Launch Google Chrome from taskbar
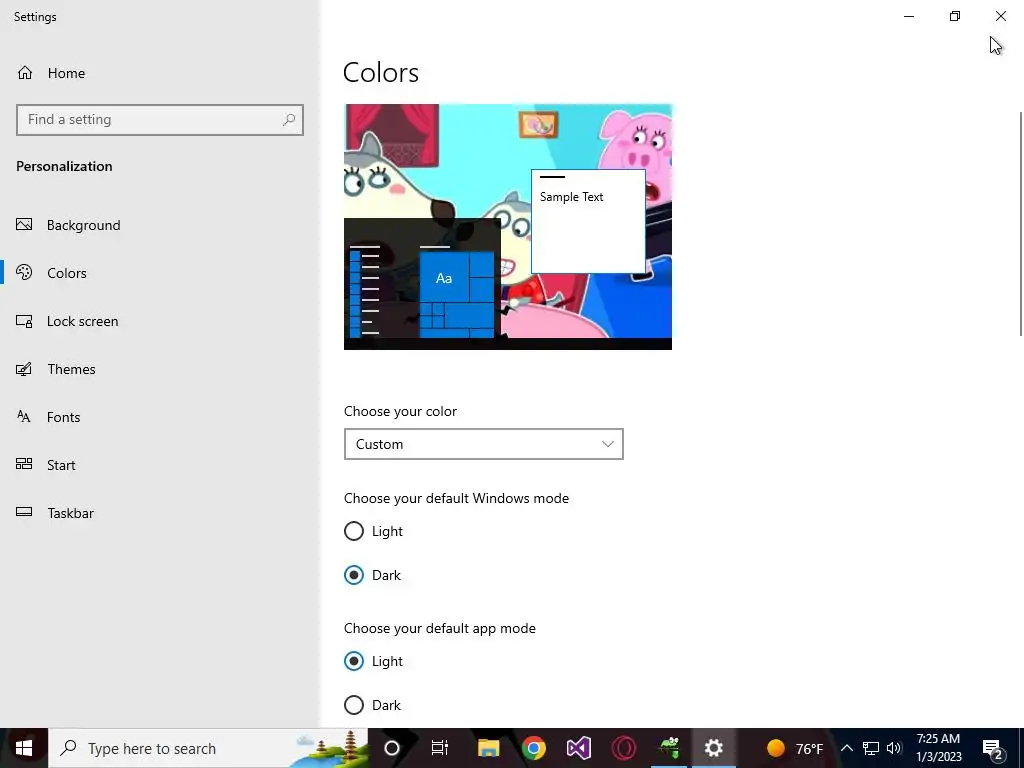Image resolution: width=1024 pixels, height=768 pixels. pyautogui.click(x=534, y=748)
